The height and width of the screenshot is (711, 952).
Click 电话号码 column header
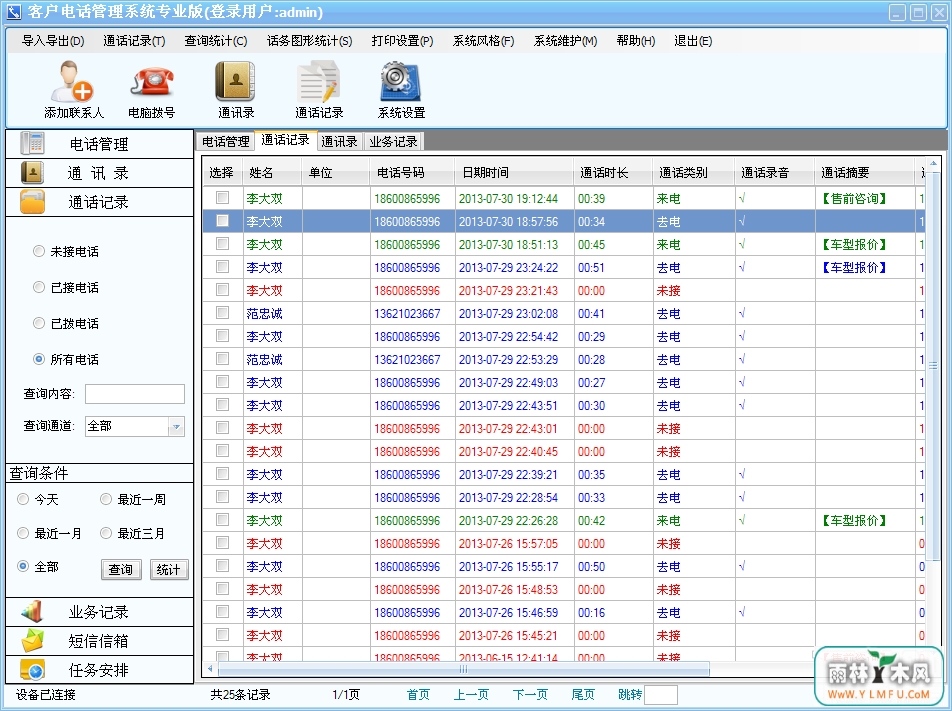tap(412, 172)
